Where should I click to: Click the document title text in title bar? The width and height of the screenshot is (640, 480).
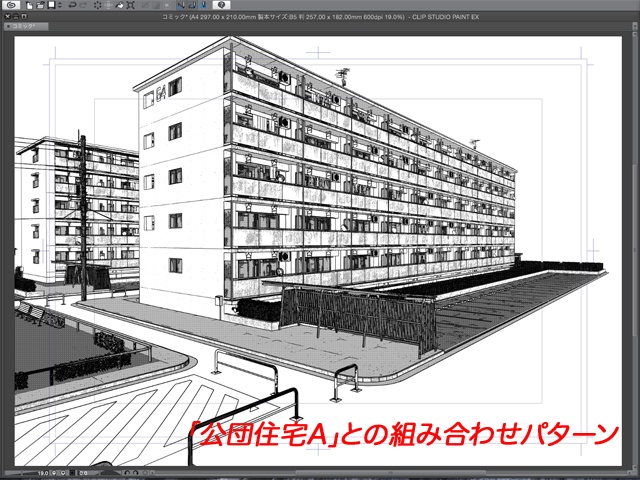pos(320,17)
